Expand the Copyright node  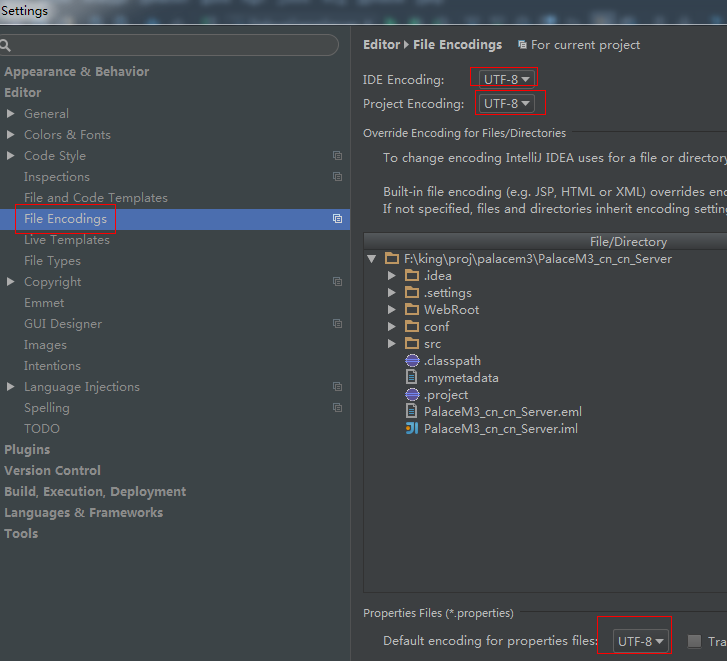10,282
